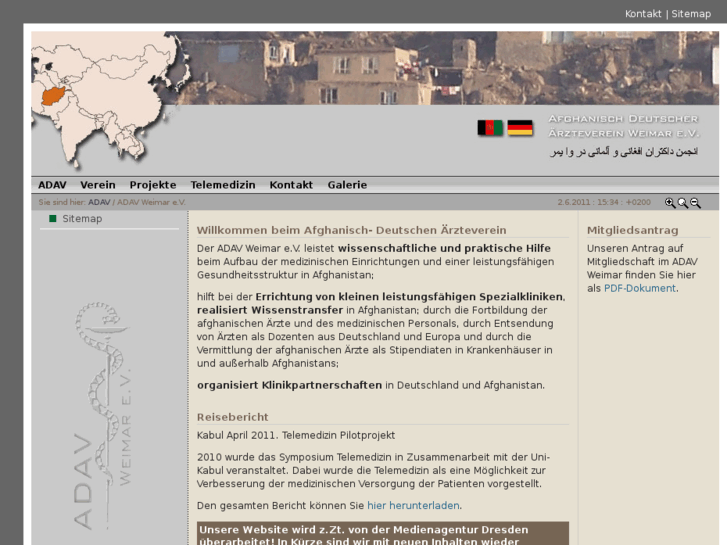727x545 pixels.
Task: Open the PDF-Dokument membership link
Action: point(640,289)
